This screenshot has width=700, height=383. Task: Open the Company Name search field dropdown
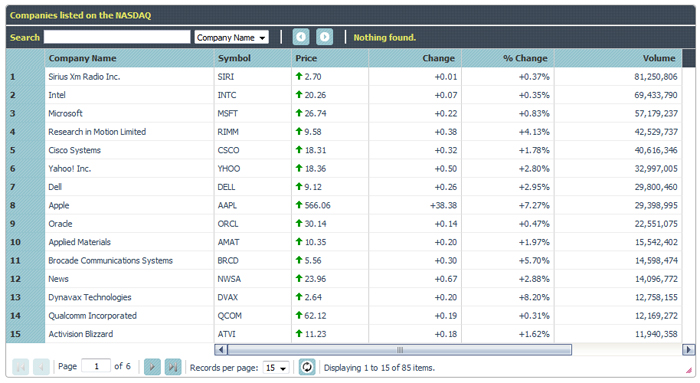(232, 37)
